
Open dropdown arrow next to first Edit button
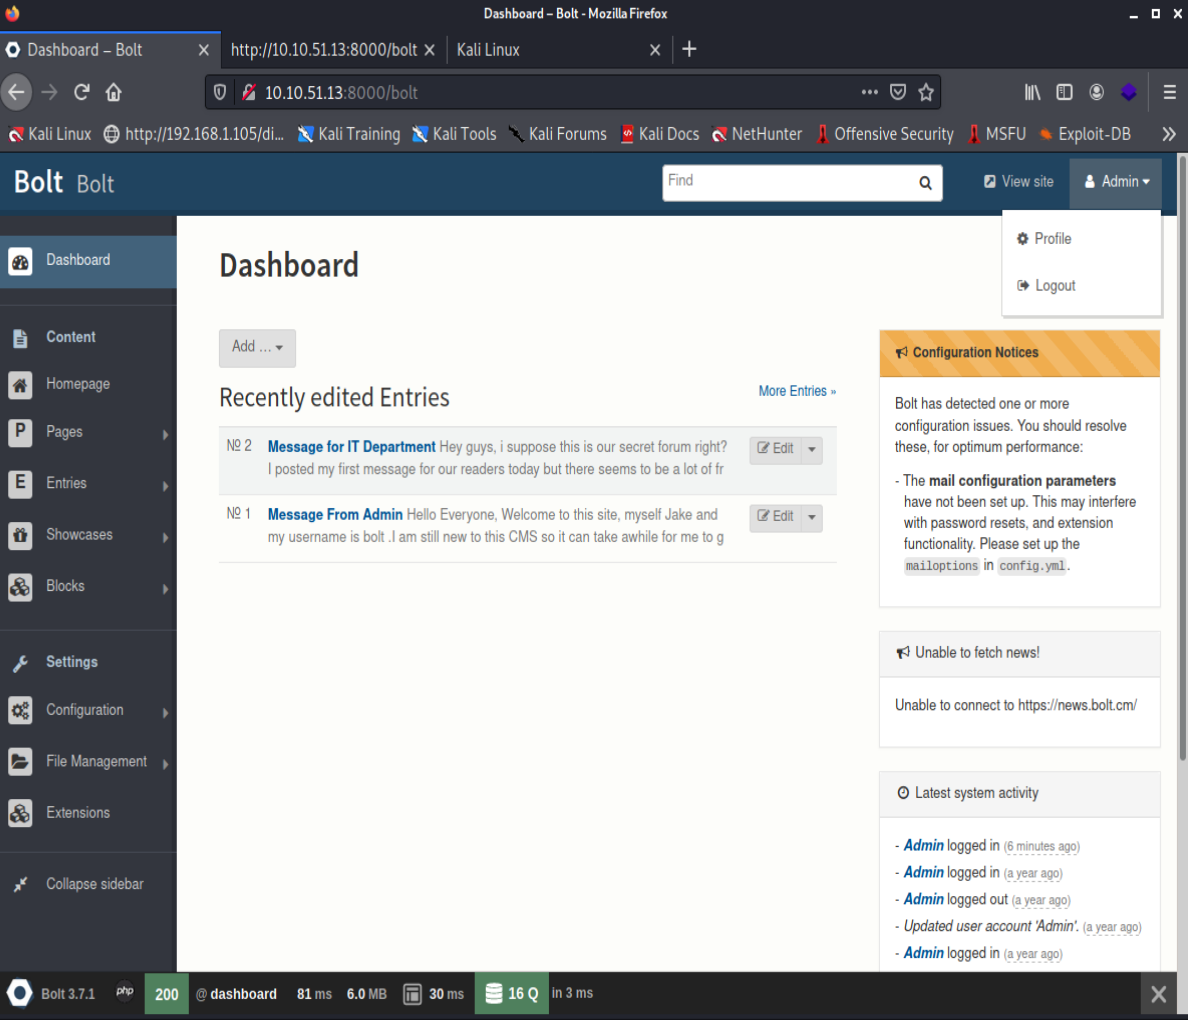point(812,449)
